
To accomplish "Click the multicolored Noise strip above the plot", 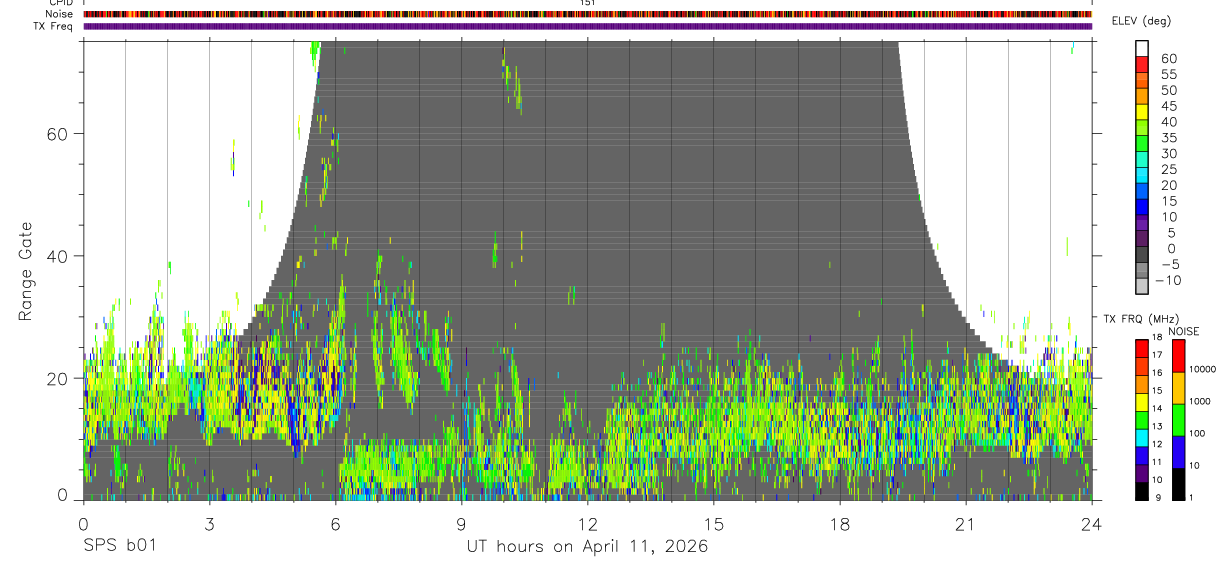I will tap(587, 14).
